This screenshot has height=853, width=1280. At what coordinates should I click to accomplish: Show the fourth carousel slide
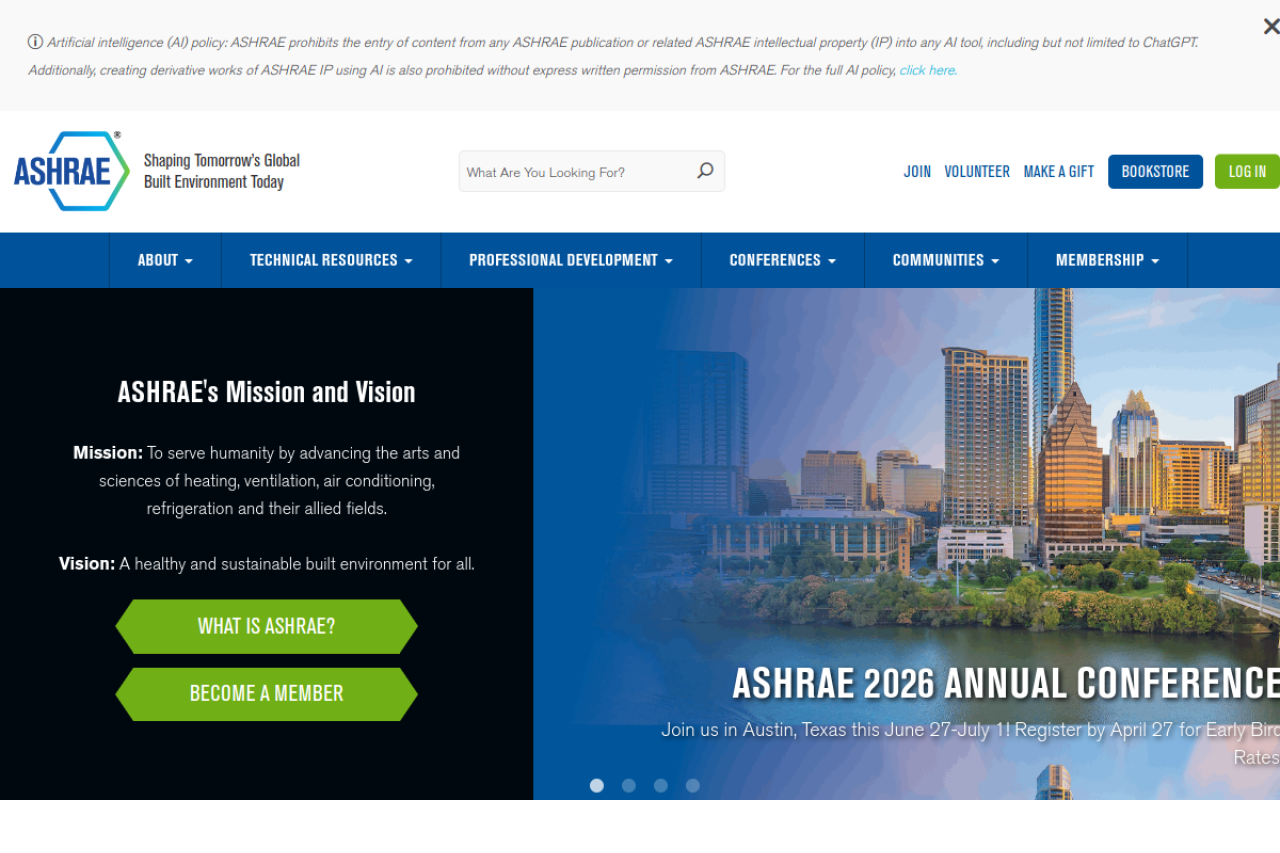click(x=693, y=786)
